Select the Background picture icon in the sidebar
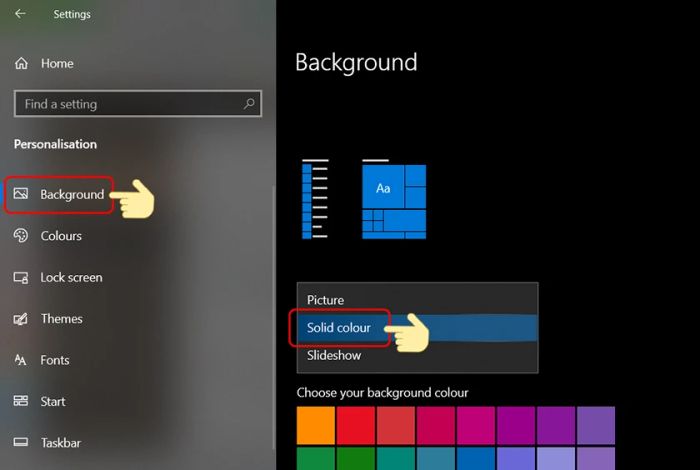The height and width of the screenshot is (470, 700). click(x=21, y=194)
